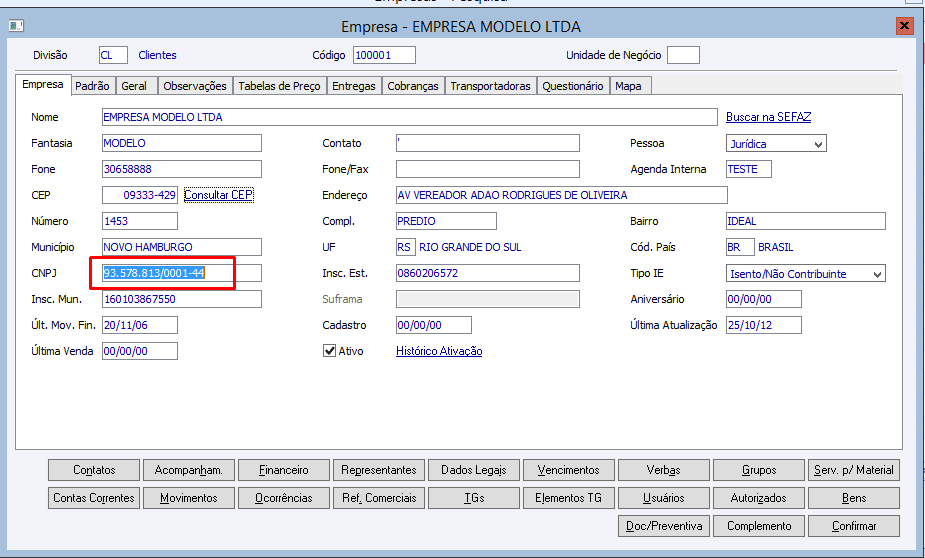The height and width of the screenshot is (558, 925).
Task: Click the Buscar na SEFAZ link
Action: tap(768, 117)
